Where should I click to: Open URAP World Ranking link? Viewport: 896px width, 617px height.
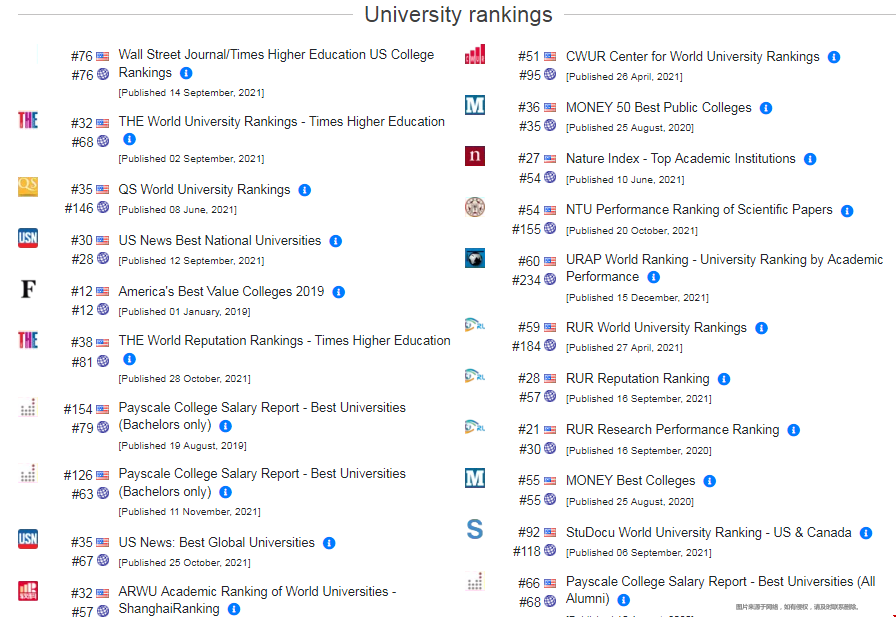(x=724, y=260)
